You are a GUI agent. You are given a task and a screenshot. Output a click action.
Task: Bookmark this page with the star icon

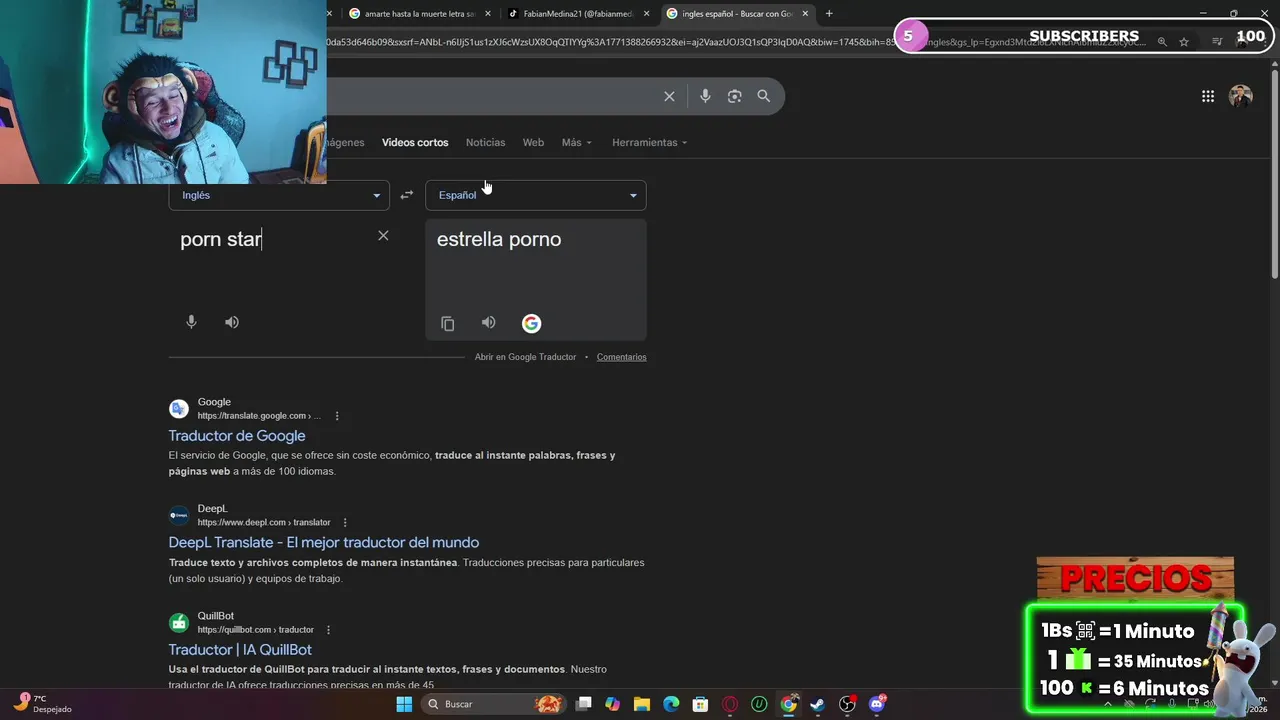[1184, 42]
